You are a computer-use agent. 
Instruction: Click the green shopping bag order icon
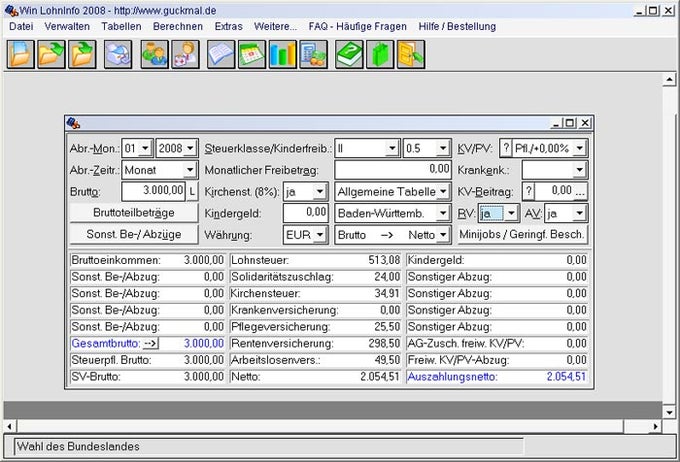380,54
